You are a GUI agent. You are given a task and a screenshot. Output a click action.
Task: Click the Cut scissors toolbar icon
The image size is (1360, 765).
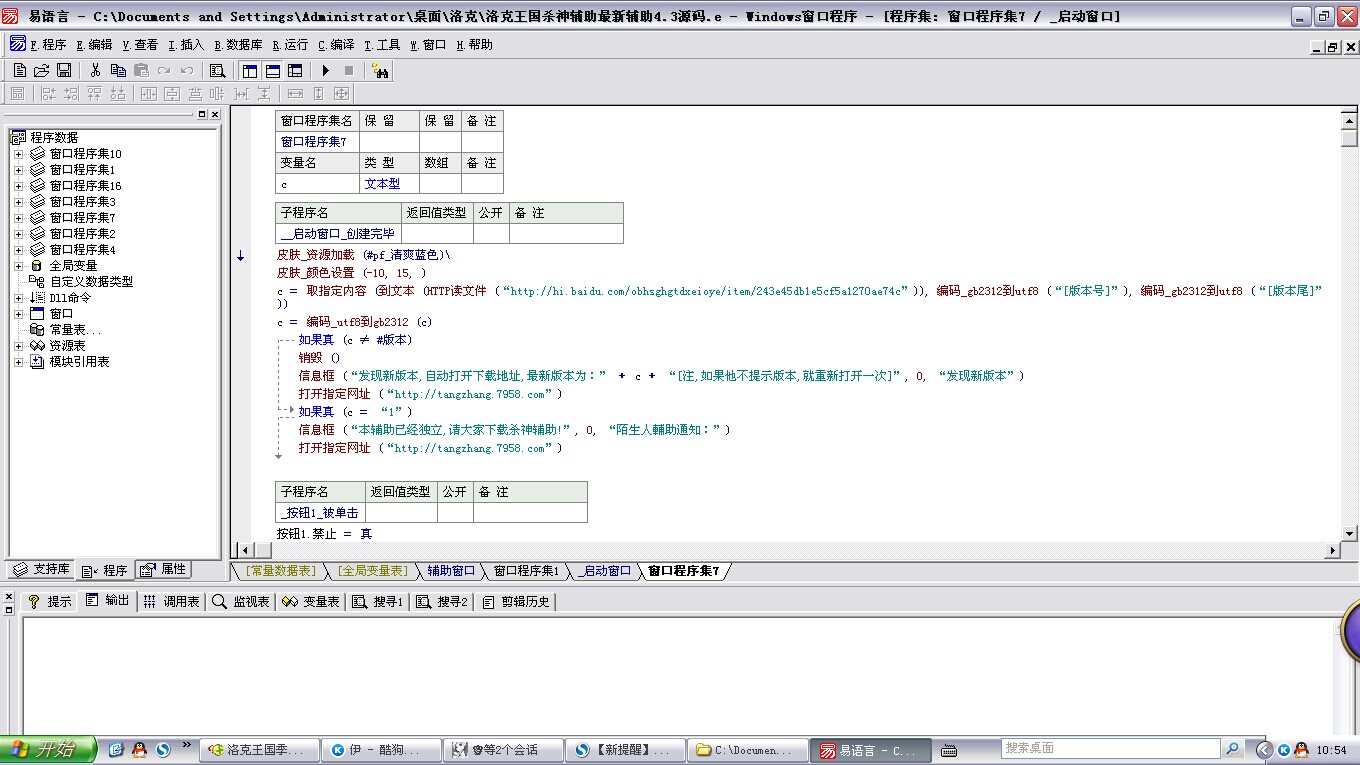pyautogui.click(x=95, y=70)
